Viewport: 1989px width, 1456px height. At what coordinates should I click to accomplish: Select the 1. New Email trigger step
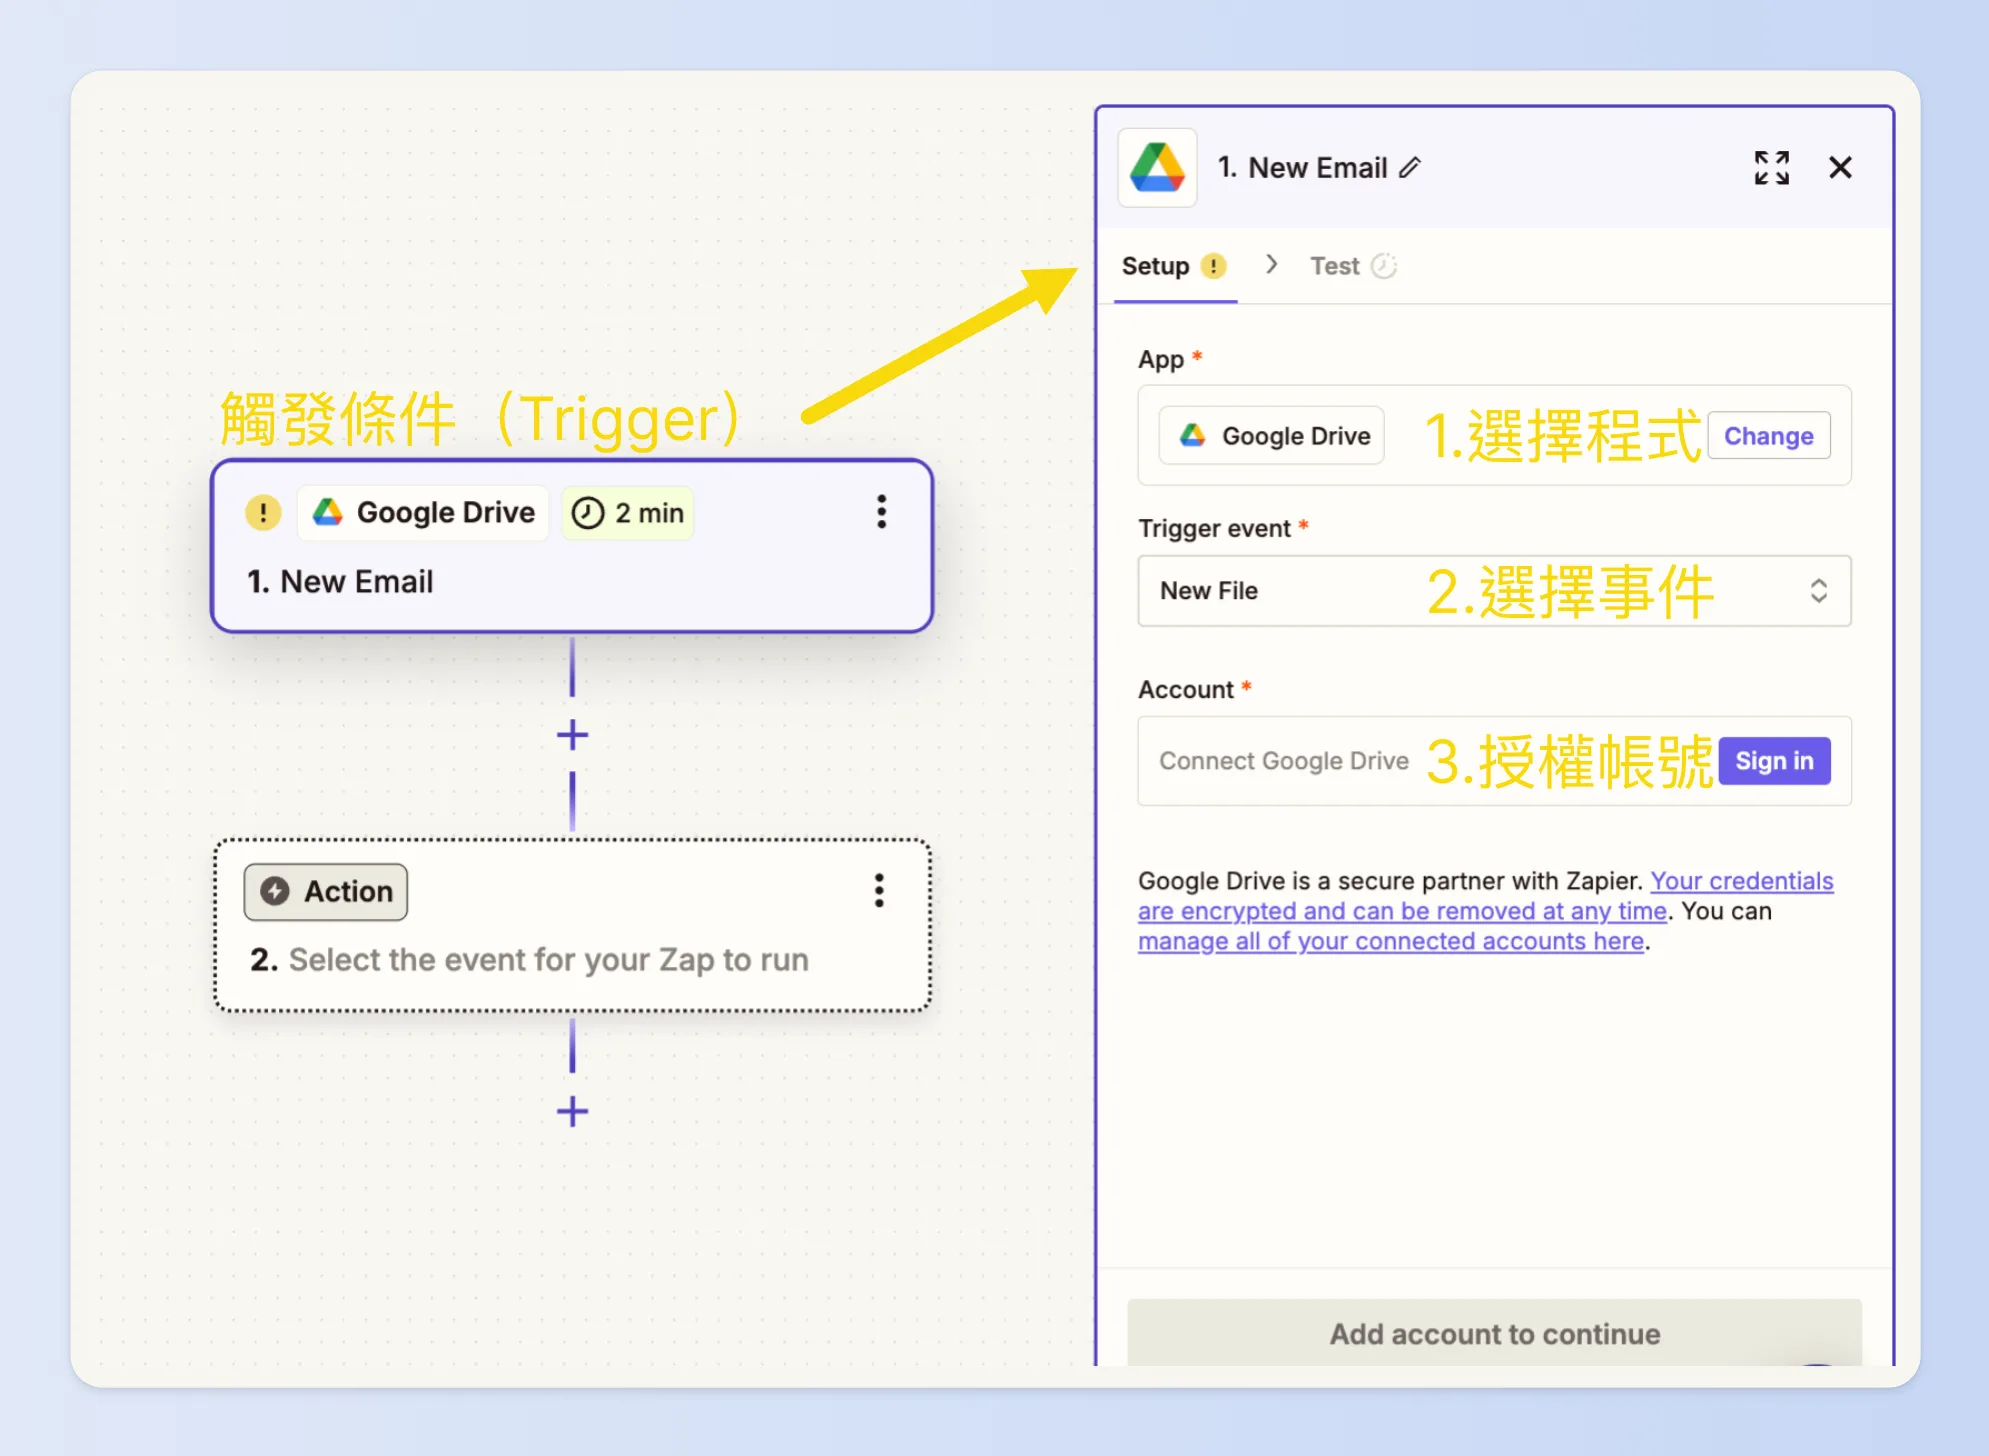(571, 546)
